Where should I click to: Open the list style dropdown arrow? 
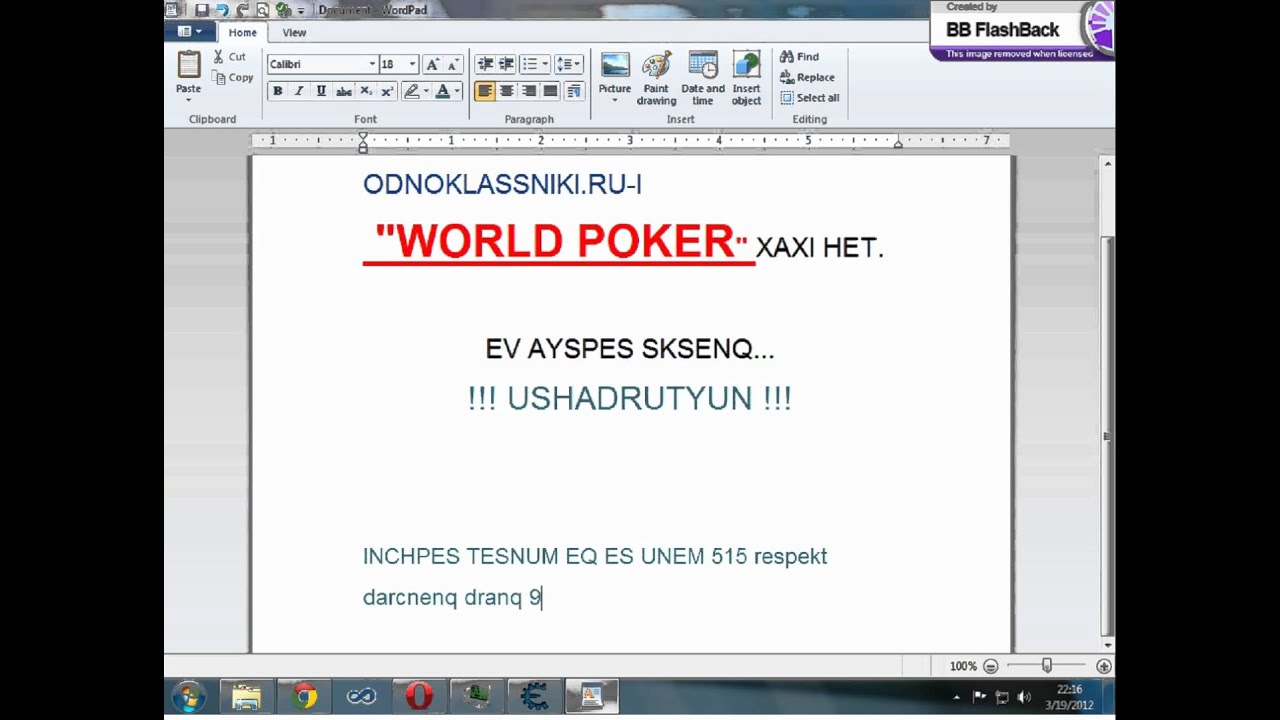(x=545, y=64)
